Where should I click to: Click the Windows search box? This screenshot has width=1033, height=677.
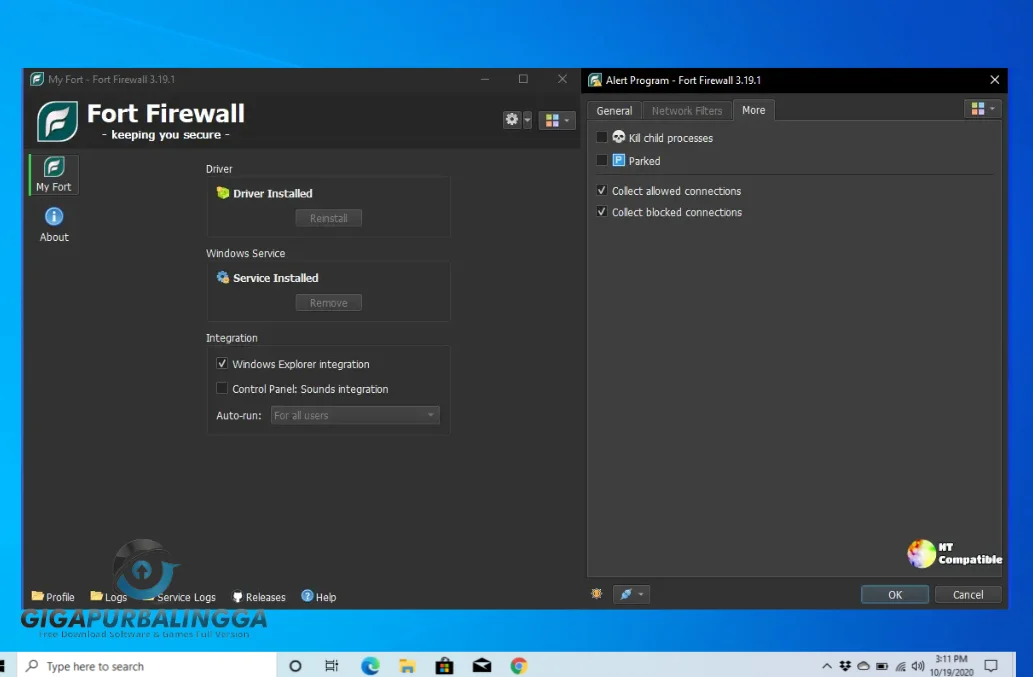click(147, 666)
